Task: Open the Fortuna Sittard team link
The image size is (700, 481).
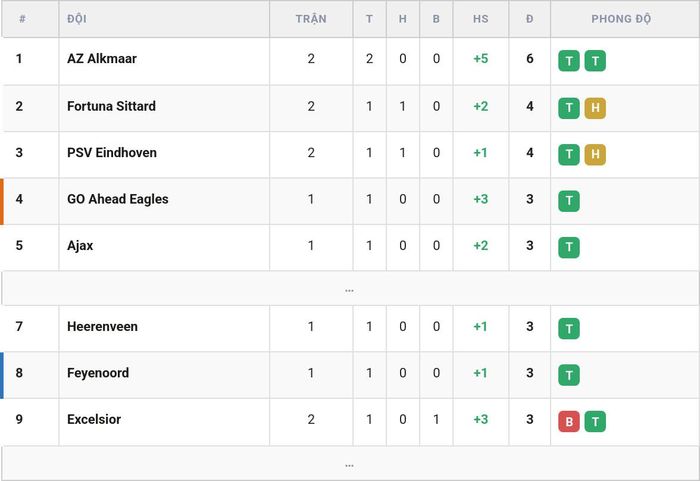Action: (111, 106)
